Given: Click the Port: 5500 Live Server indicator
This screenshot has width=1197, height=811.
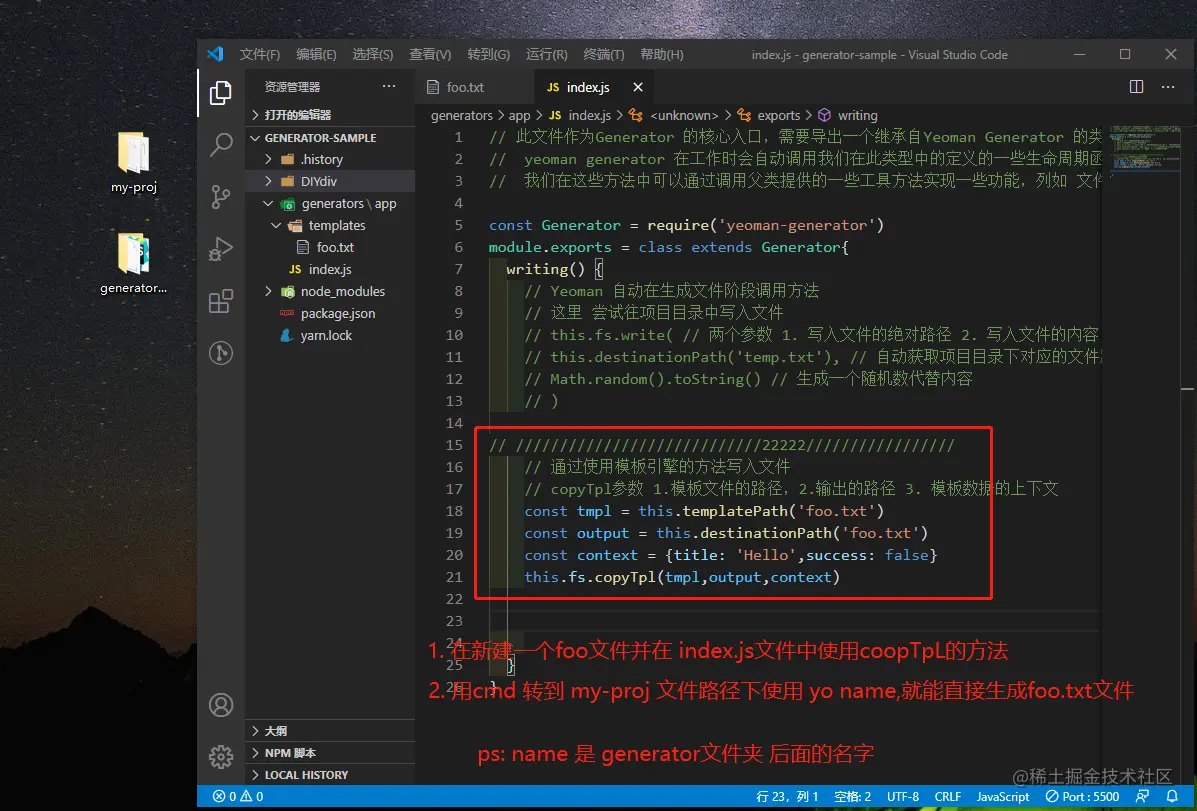Looking at the screenshot, I should tap(1082, 796).
